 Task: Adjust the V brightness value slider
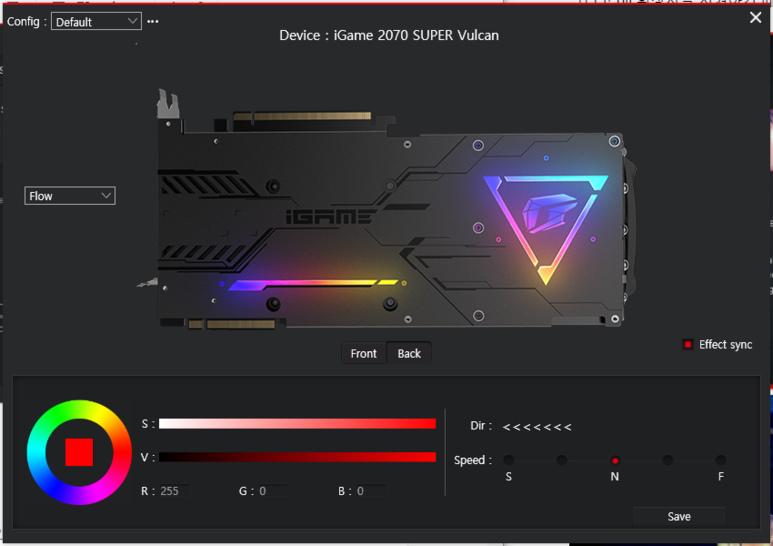tap(297, 457)
